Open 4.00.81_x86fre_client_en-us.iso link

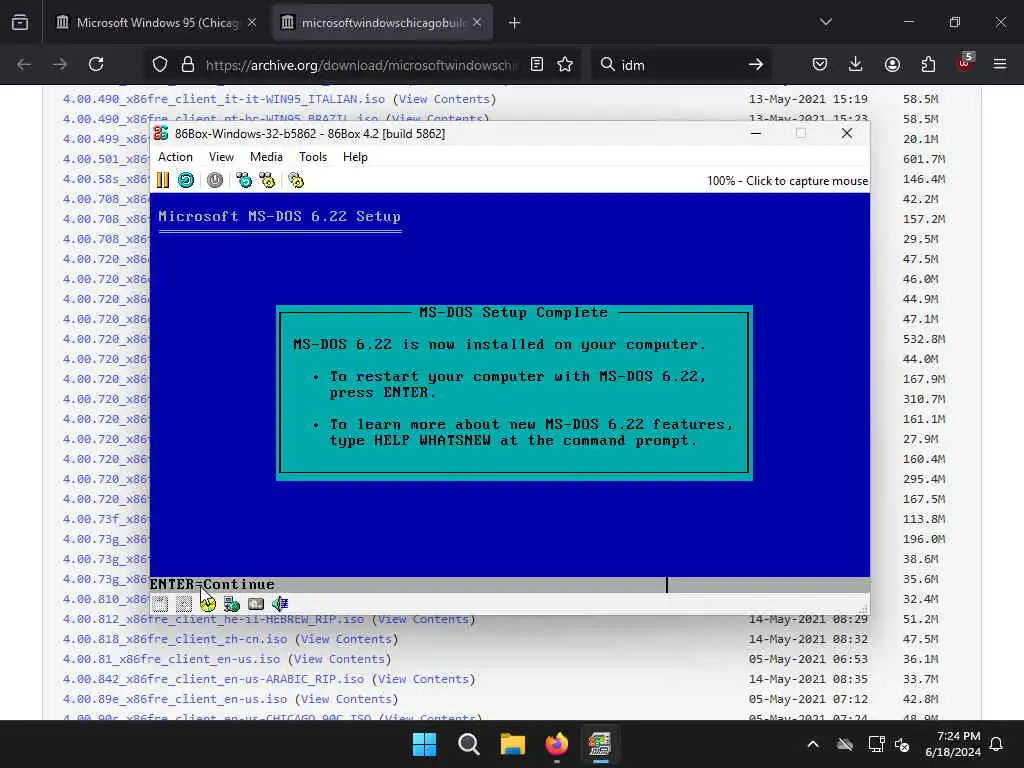(171, 659)
